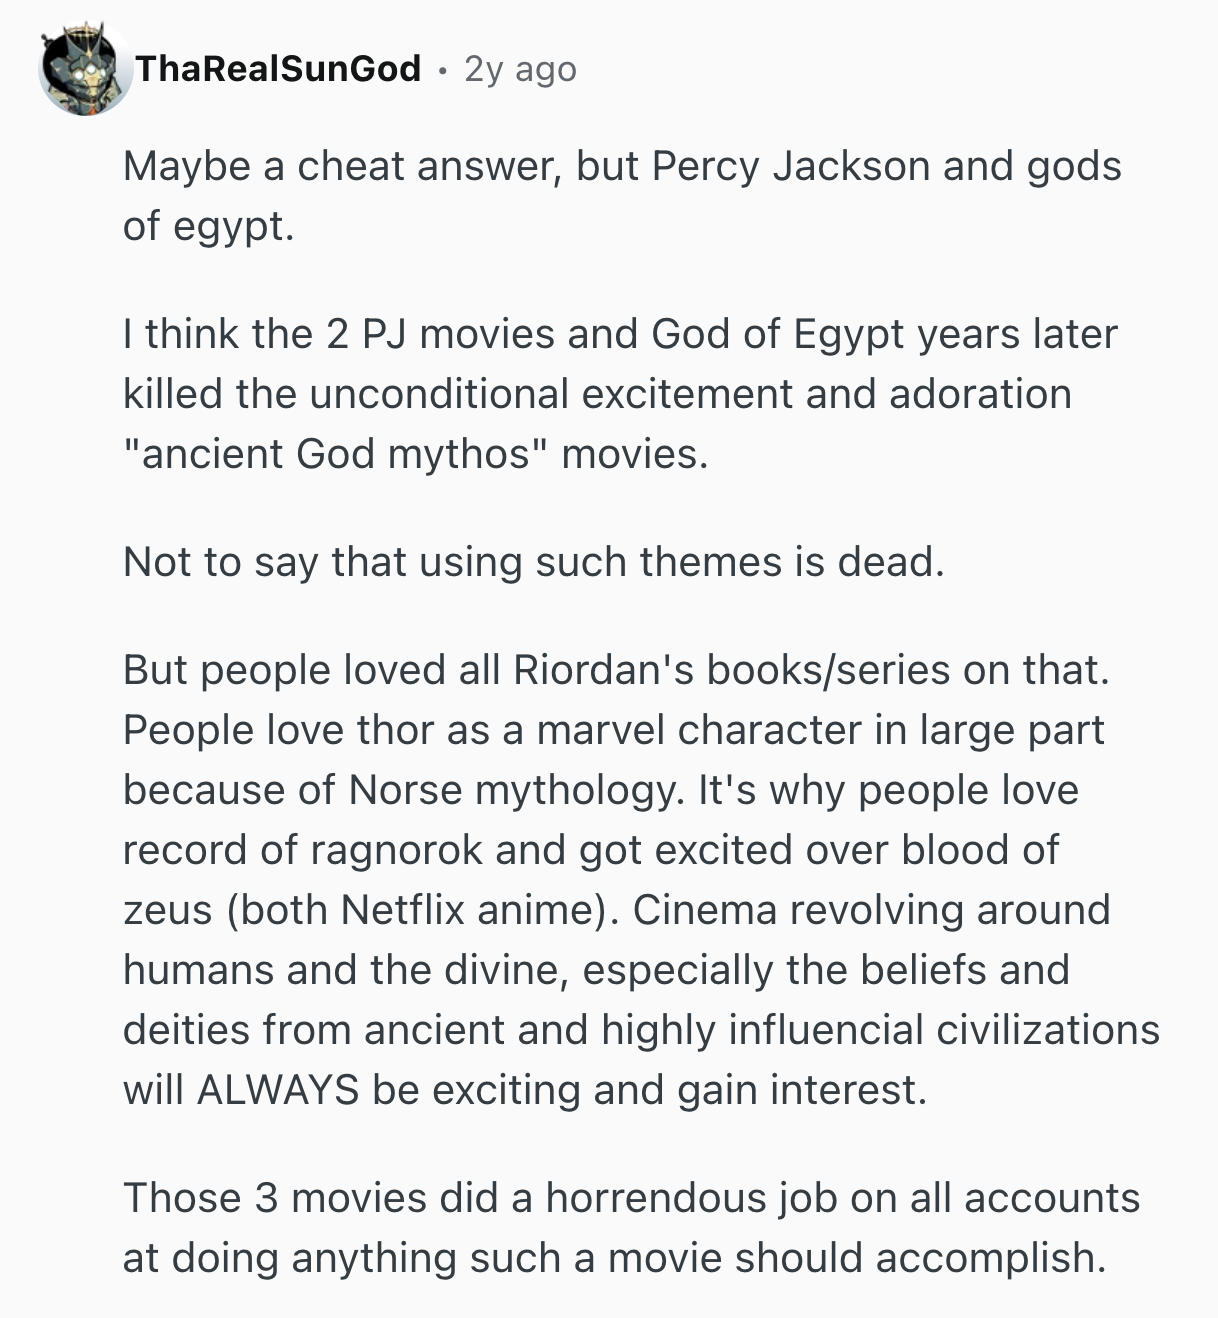This screenshot has width=1218, height=1318.
Task: Click the paragraph starting "But people loved all Riordan's"
Action: [640, 880]
